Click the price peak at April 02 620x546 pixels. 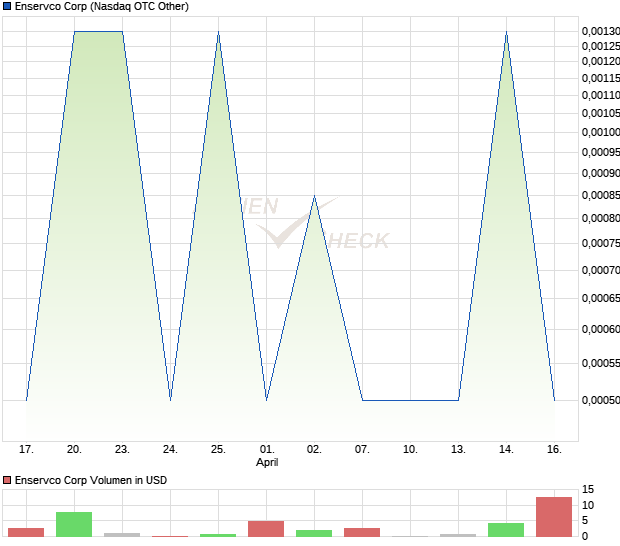point(314,196)
